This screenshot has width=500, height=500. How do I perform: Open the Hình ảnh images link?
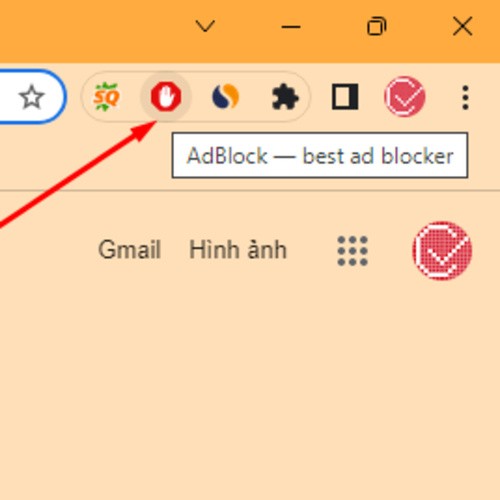238,249
